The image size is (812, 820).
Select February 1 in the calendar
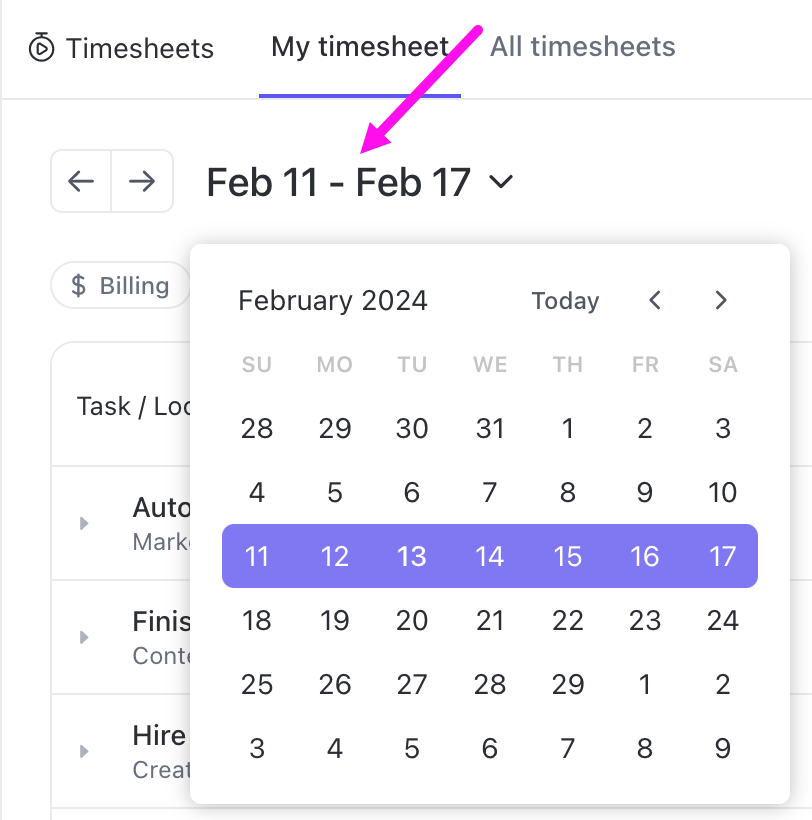pyautogui.click(x=568, y=429)
